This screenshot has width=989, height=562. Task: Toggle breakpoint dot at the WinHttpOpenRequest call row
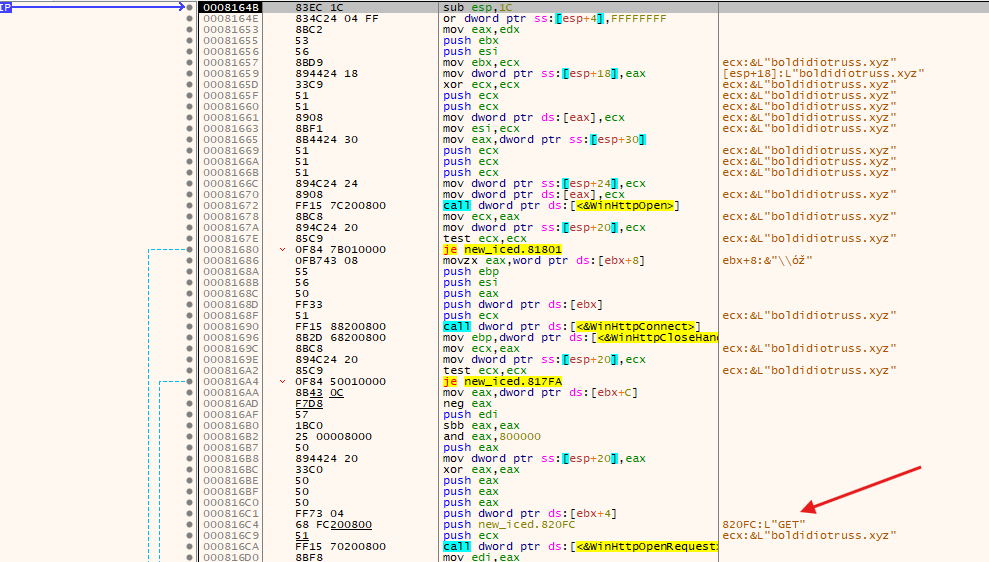(x=189, y=547)
